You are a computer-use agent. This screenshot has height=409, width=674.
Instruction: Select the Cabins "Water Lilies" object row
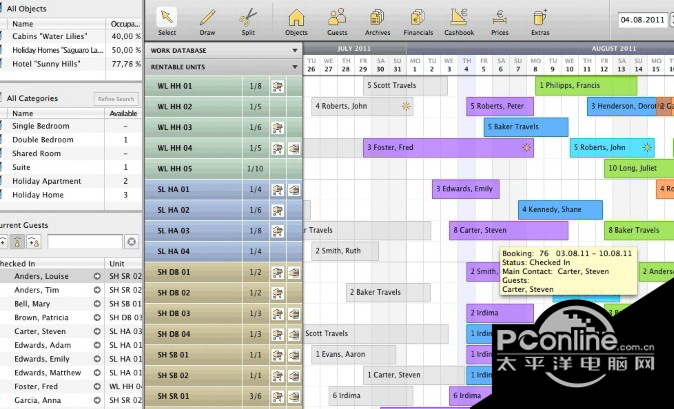71,37
